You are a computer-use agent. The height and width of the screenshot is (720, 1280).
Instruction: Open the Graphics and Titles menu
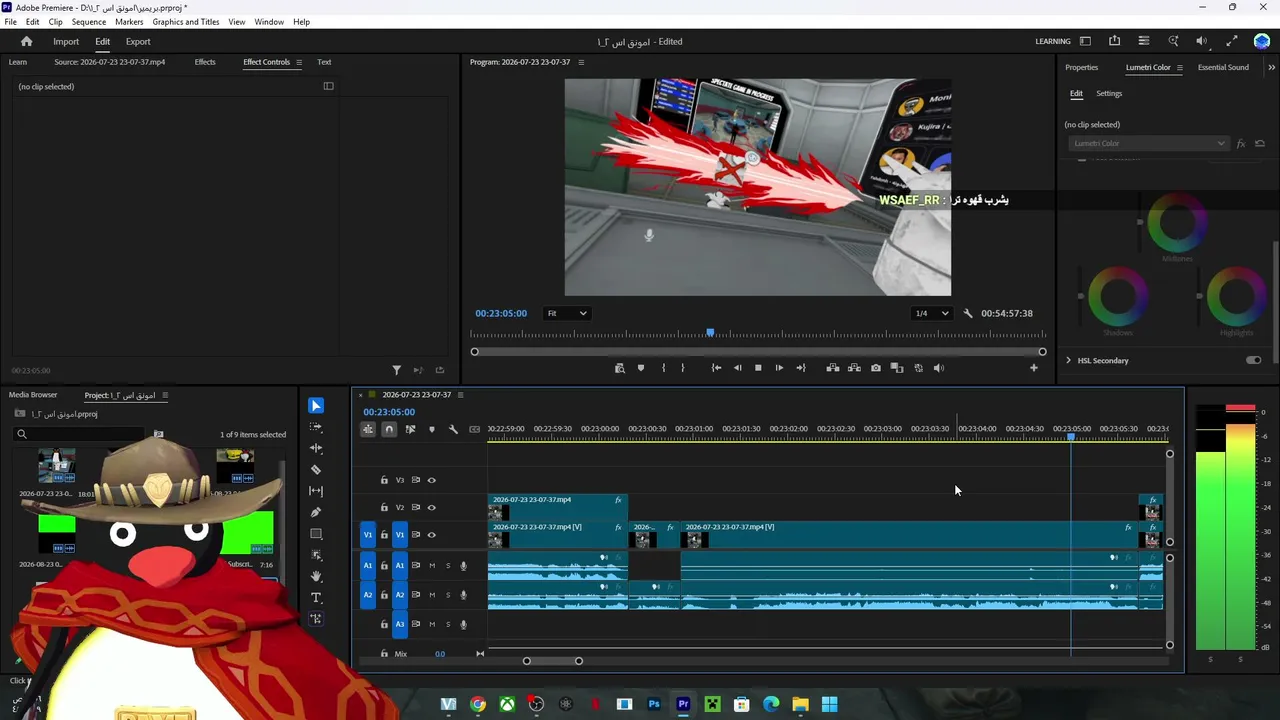point(186,22)
